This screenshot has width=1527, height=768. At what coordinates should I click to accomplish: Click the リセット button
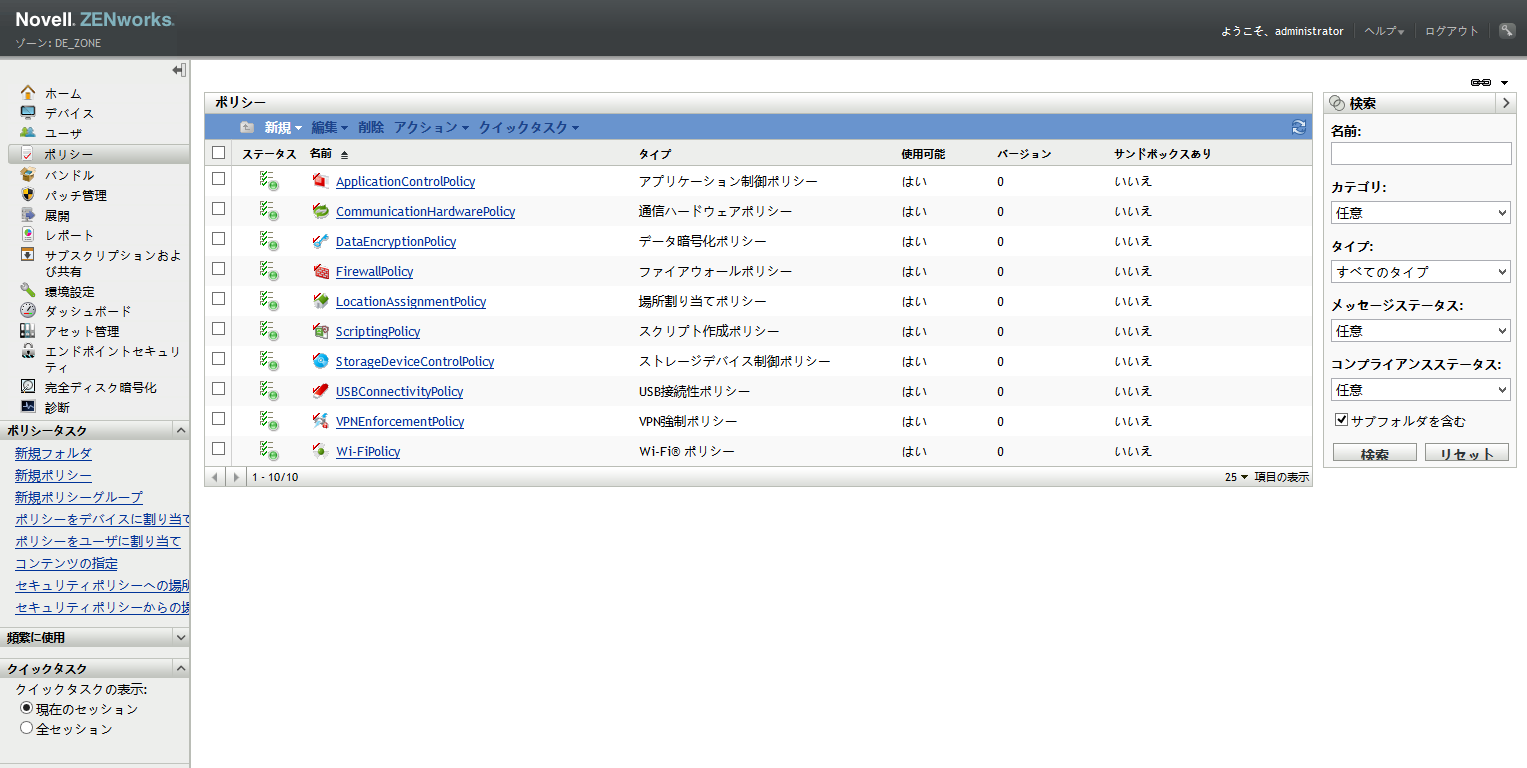(x=1467, y=453)
